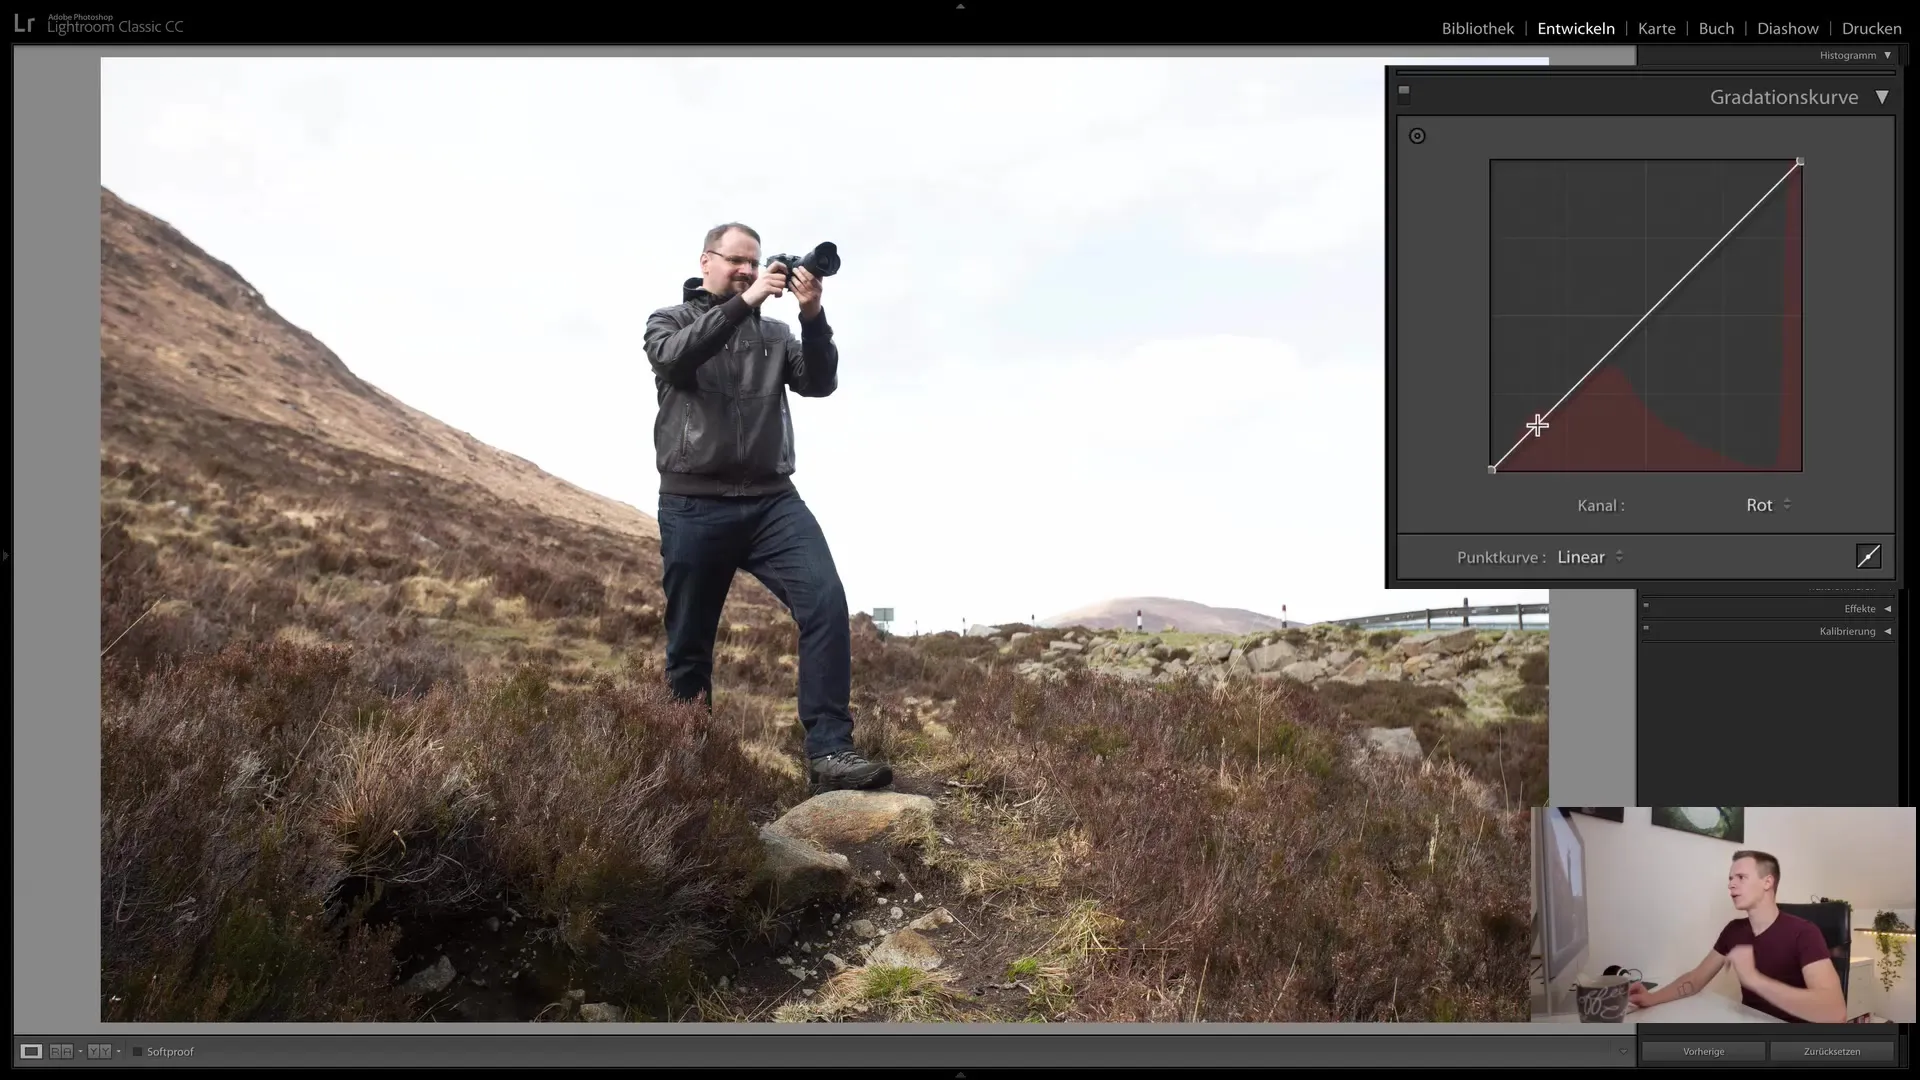The image size is (1920, 1080).
Task: Open the Punktkurve Linear dropdown
Action: pyautogui.click(x=1590, y=557)
